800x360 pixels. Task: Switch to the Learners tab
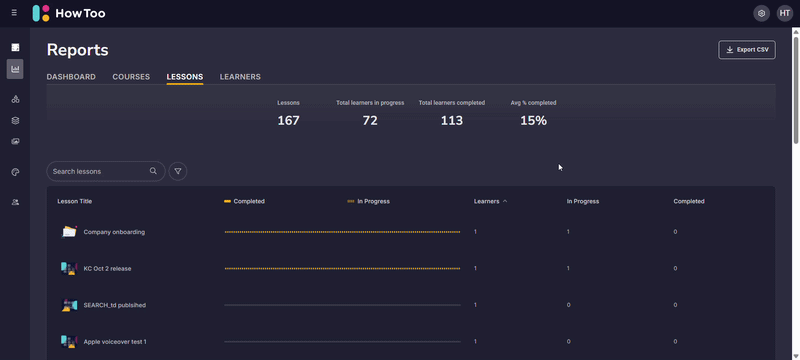click(x=240, y=77)
